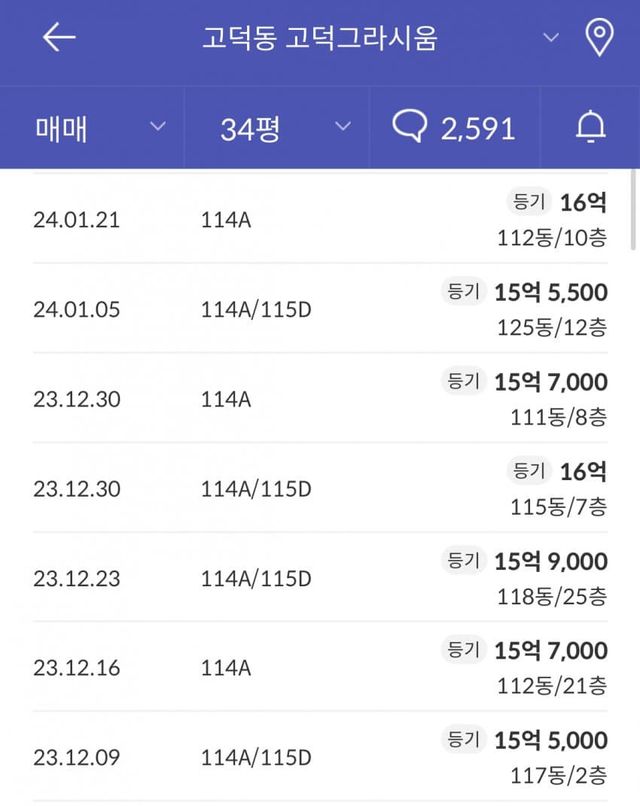Tap the 111동/8층 sale price 15억 7,000
640x806 pixels.
(550, 382)
